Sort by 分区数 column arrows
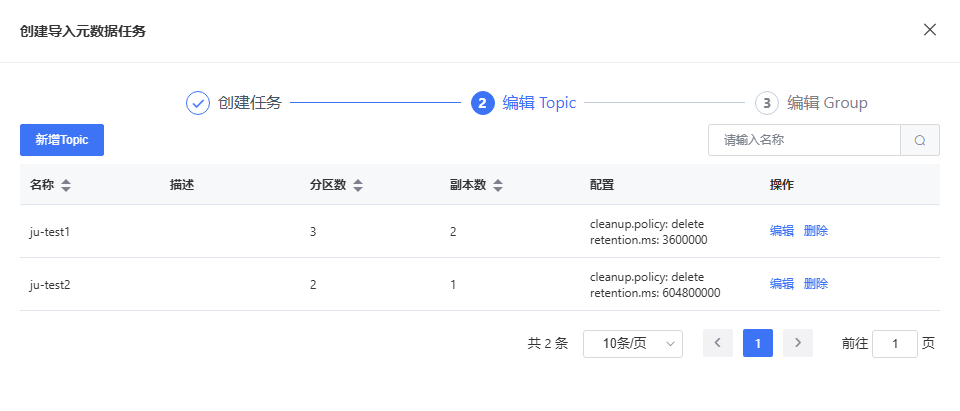Screen dimensions: 960x411 [358, 185]
